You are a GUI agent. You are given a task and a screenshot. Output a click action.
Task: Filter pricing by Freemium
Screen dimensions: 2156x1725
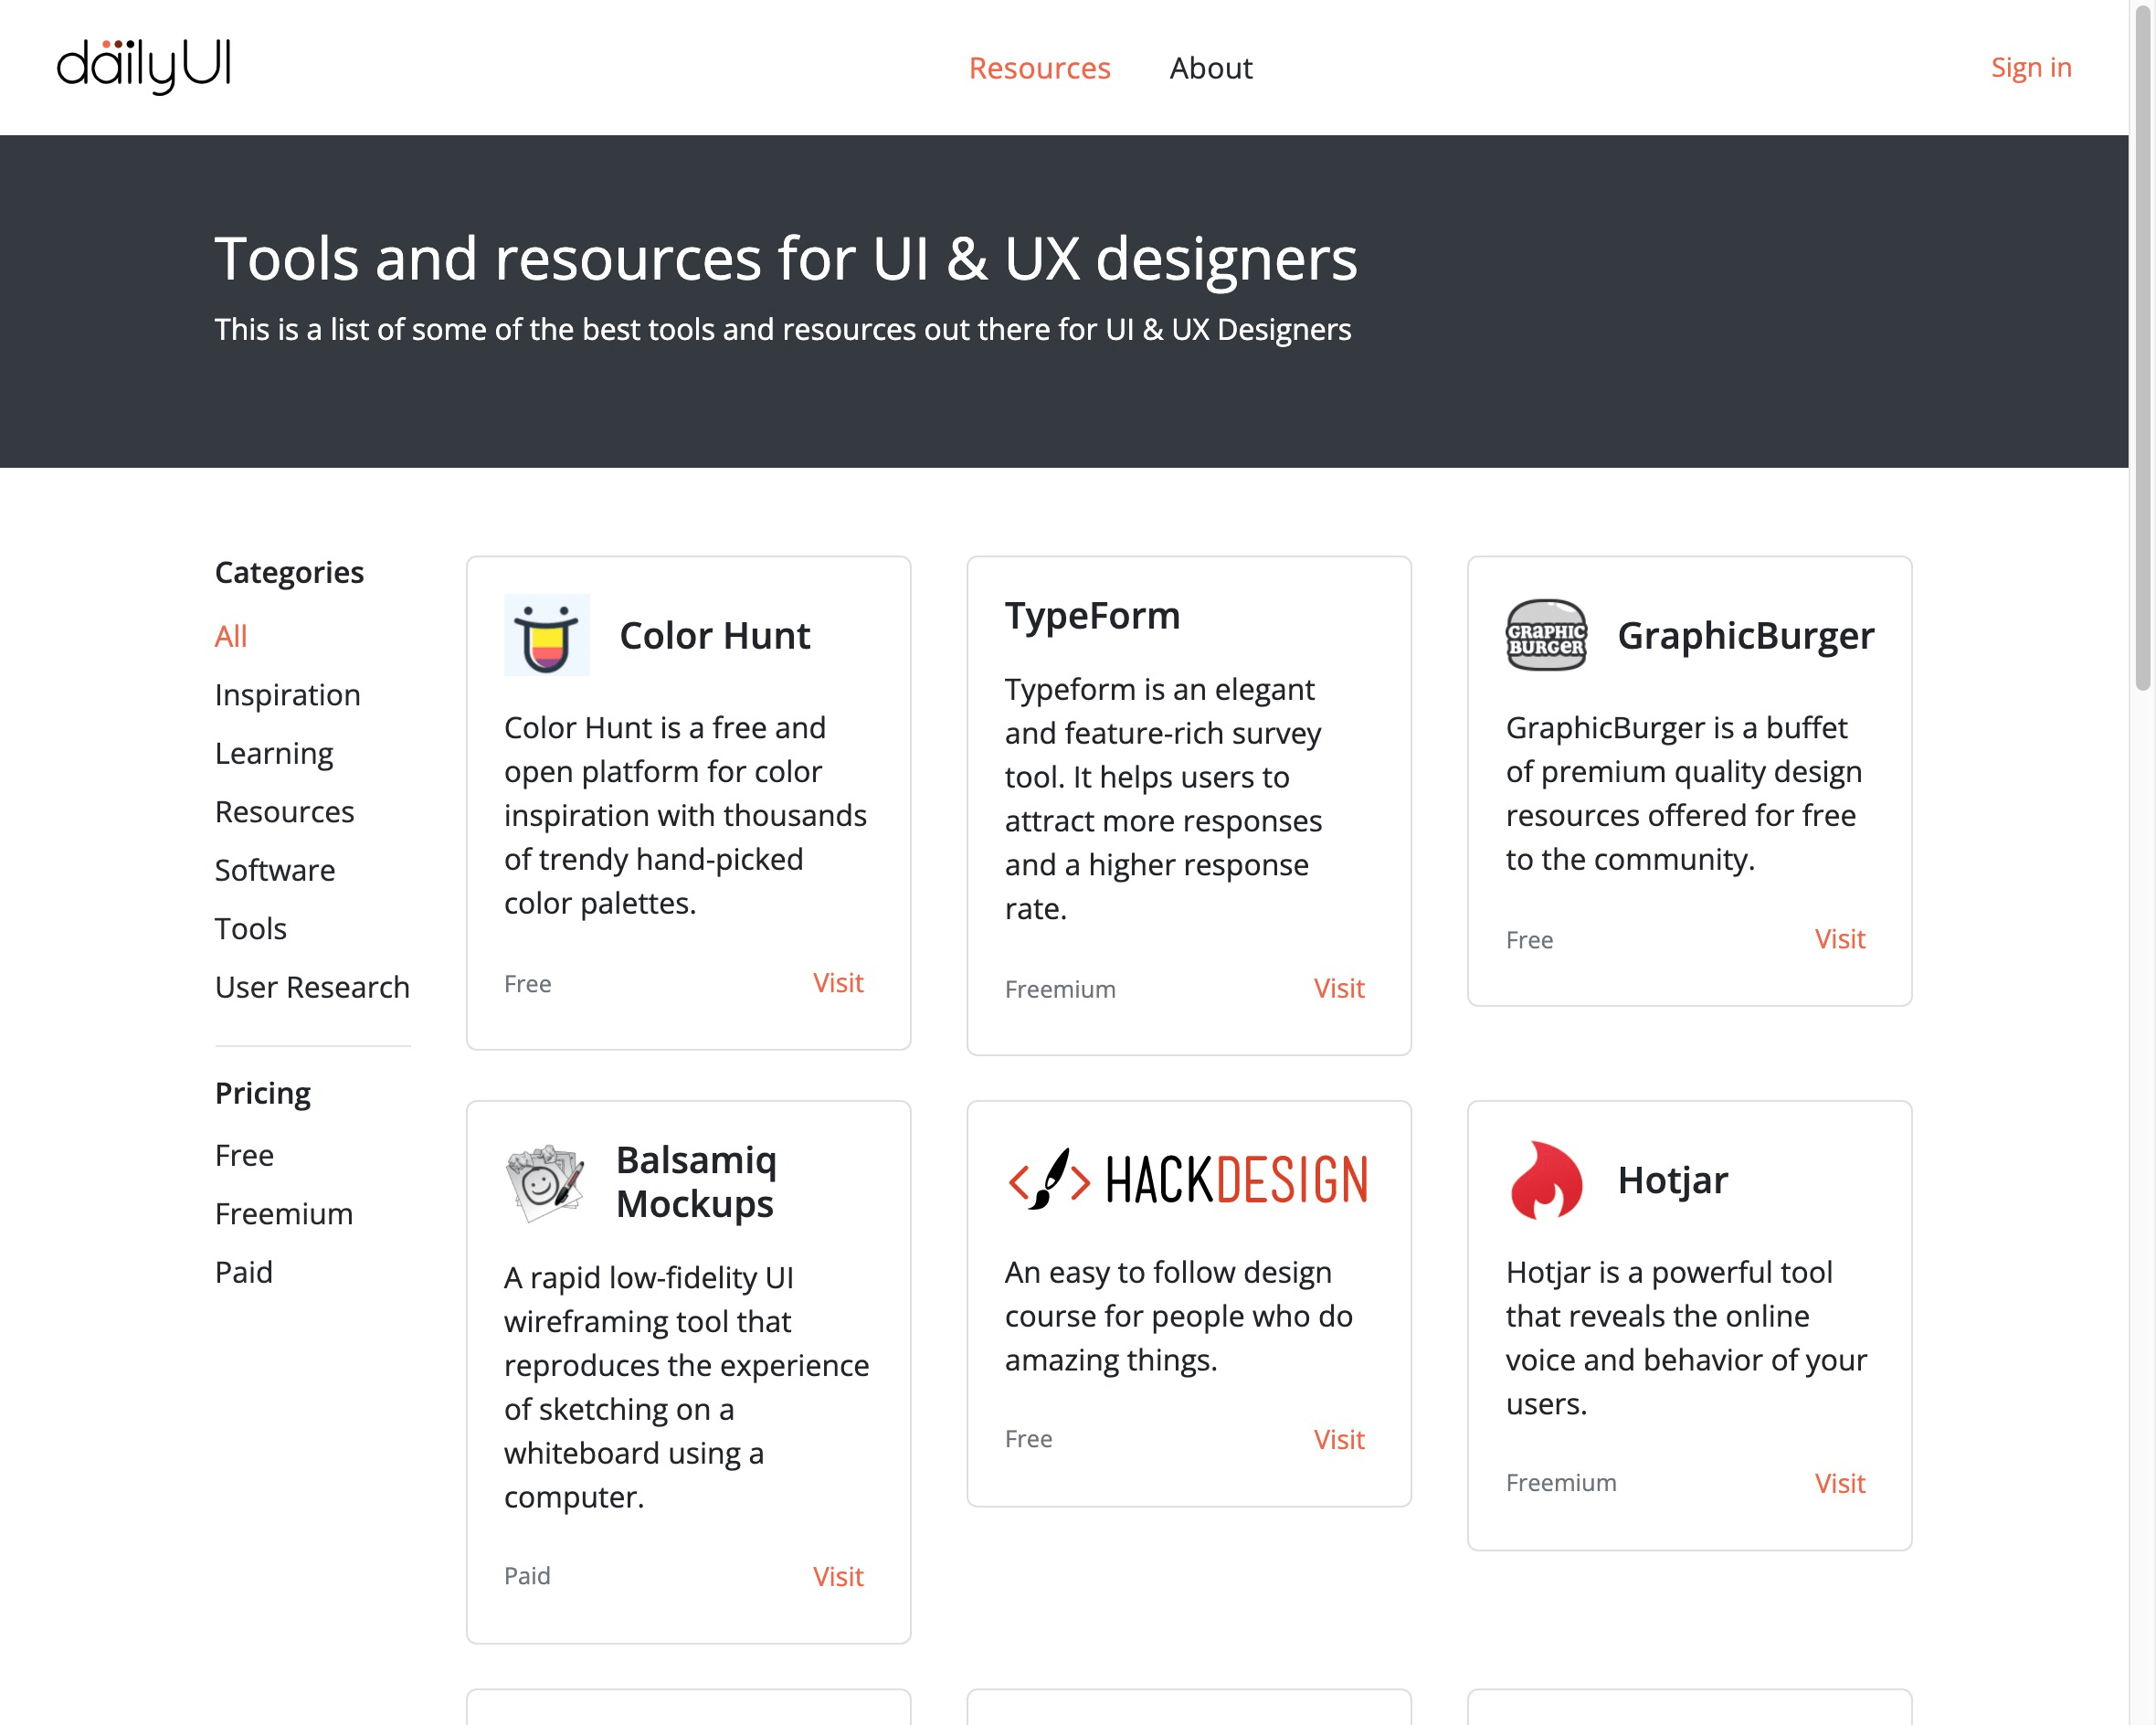coord(284,1214)
